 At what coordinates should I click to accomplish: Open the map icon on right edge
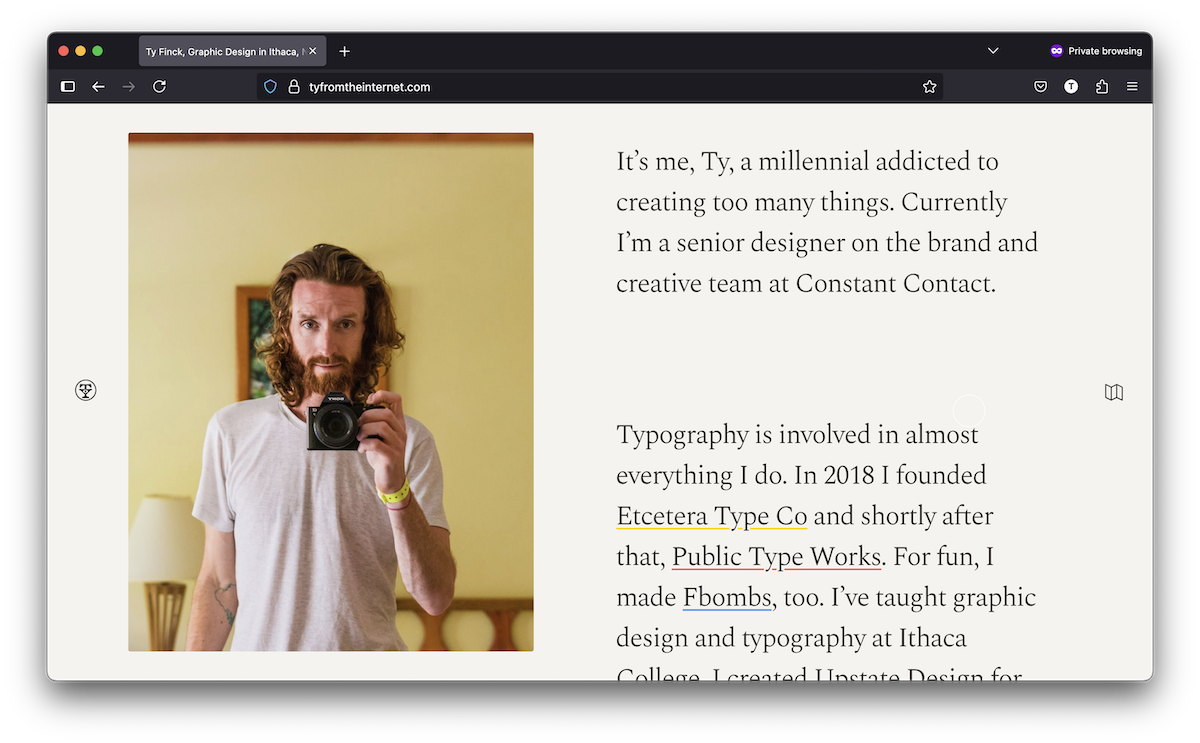point(1114,392)
